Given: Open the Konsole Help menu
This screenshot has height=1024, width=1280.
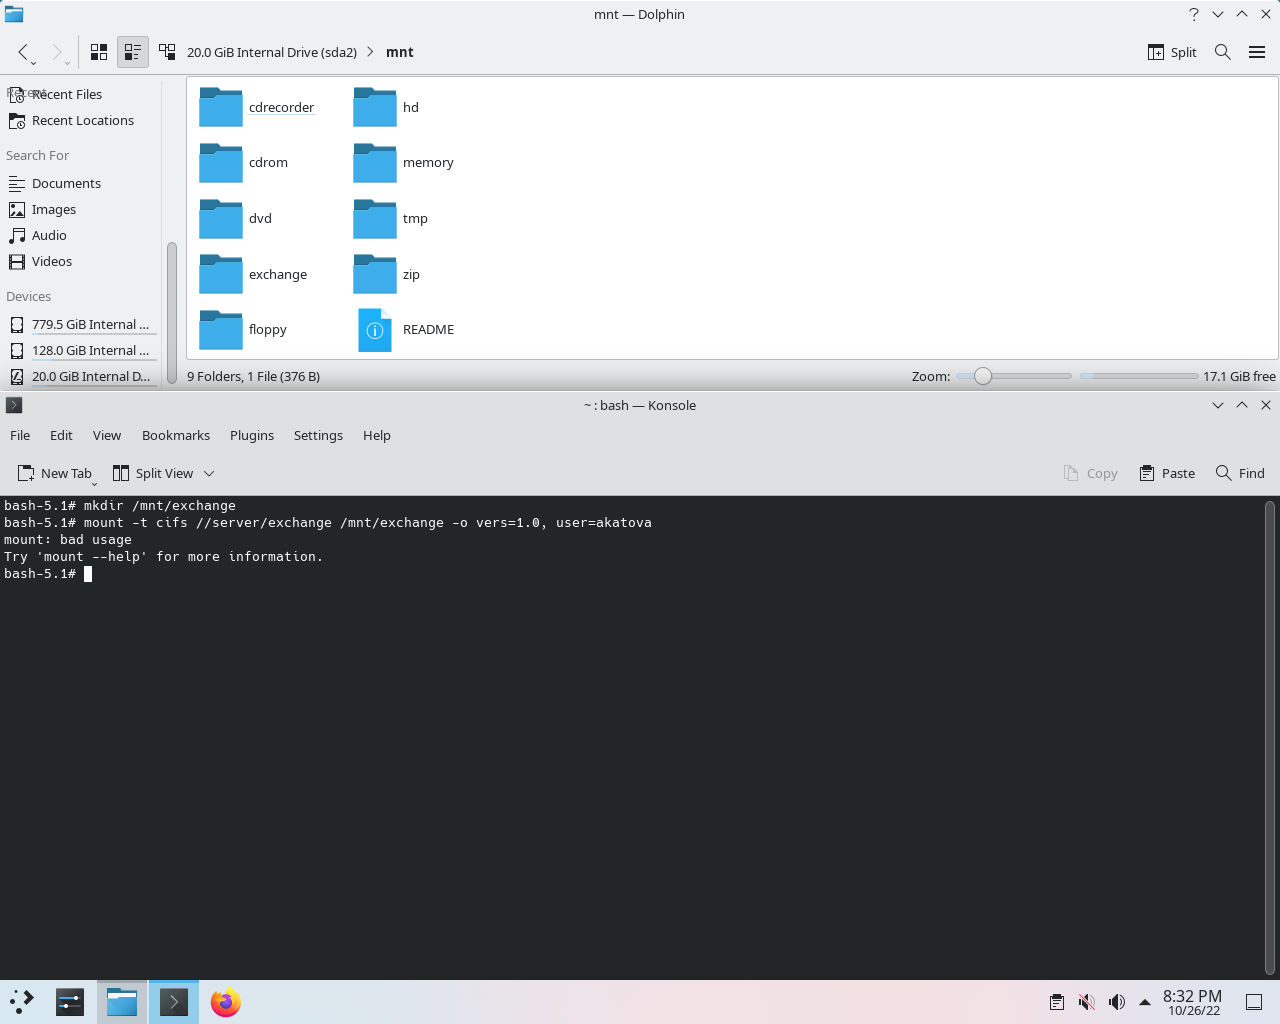Looking at the screenshot, I should click(377, 435).
